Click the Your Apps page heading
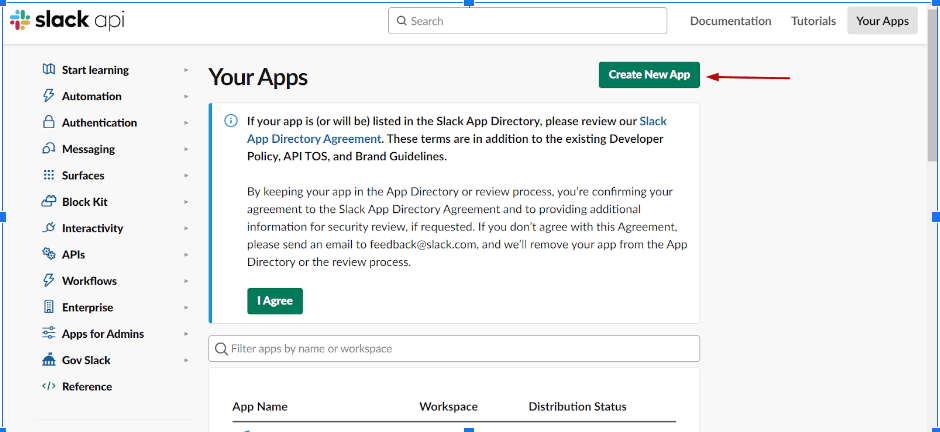This screenshot has width=940, height=432. [258, 77]
